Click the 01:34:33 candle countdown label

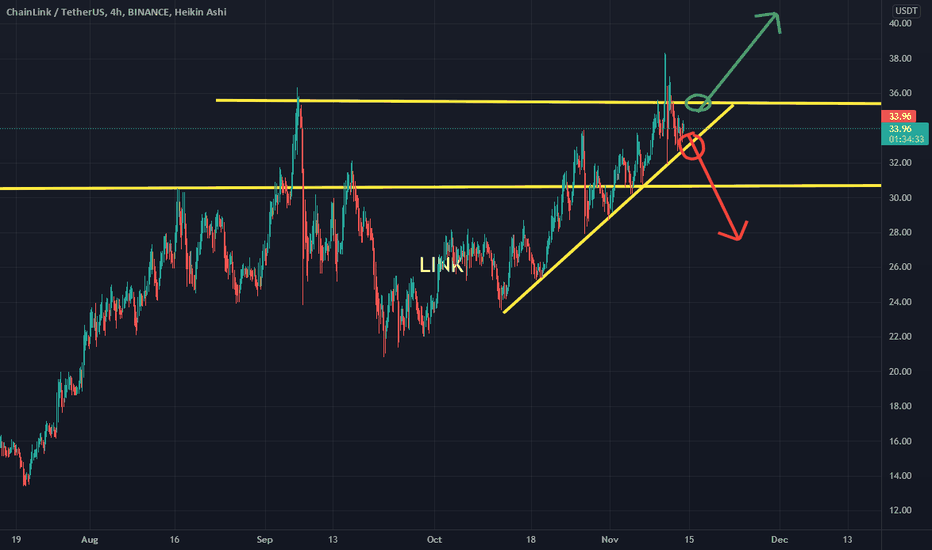tap(905, 139)
